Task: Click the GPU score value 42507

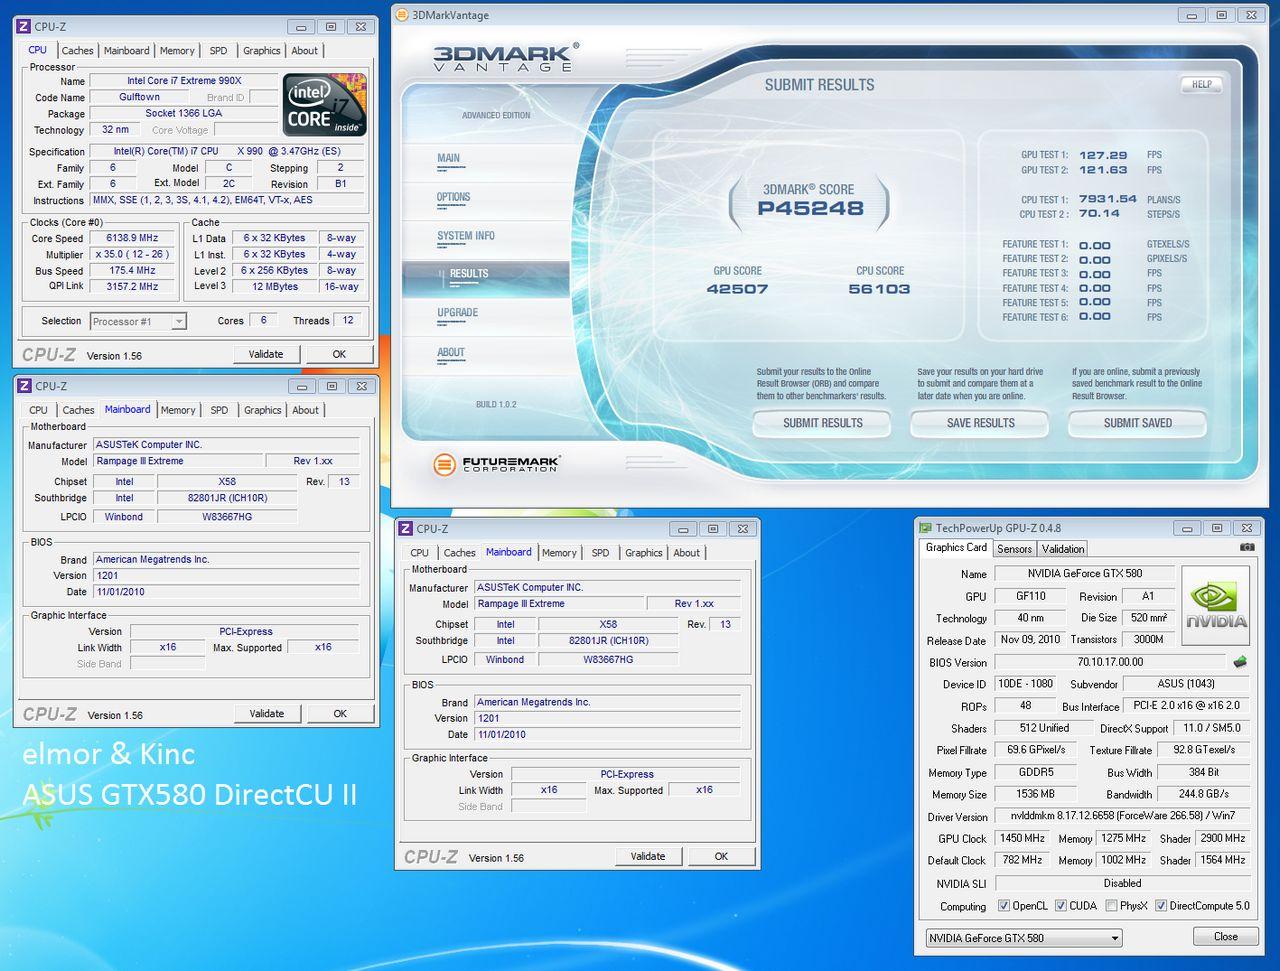Action: tap(737, 289)
